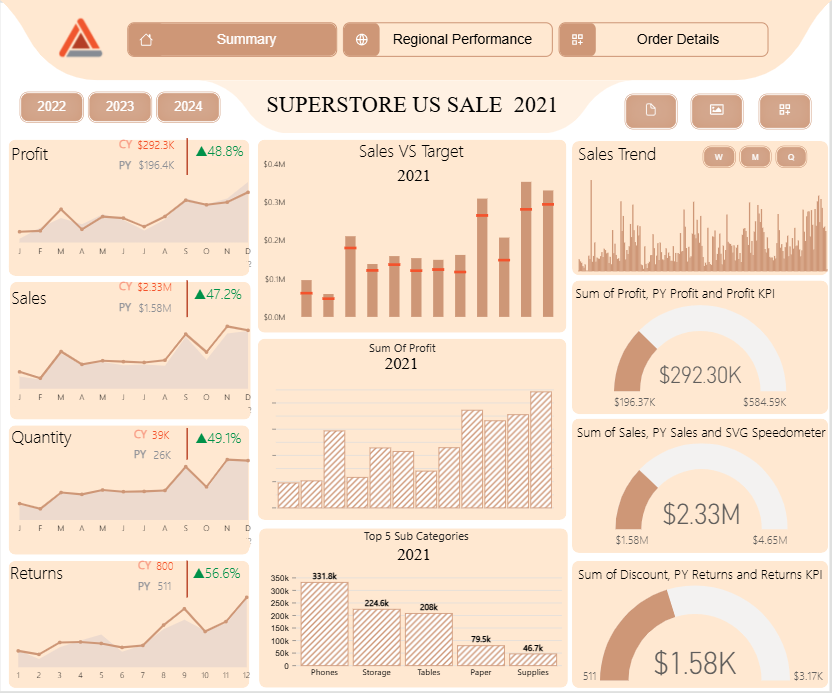Click the last hatched bar in Sum Of Profit

pos(541,450)
